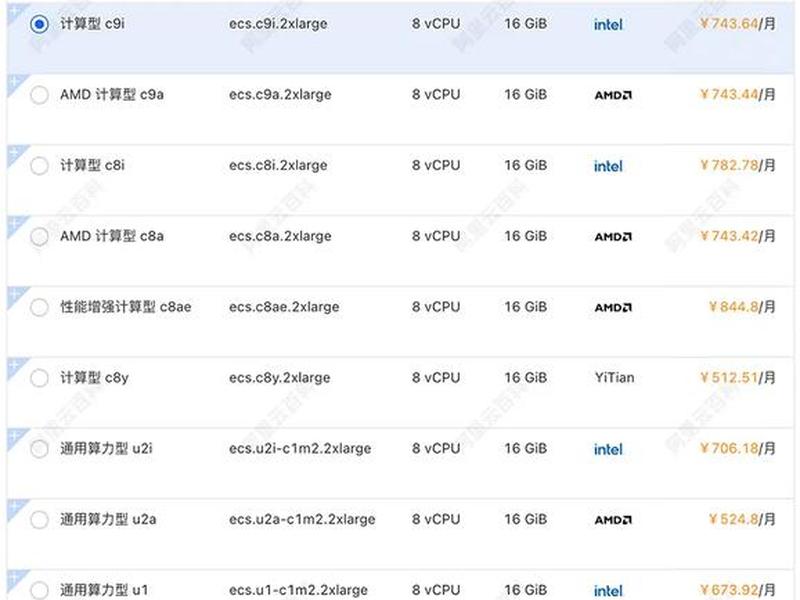The width and height of the screenshot is (800, 600).
Task: Choose the 性能增强计算型 c8ae radio option
Action: tap(39, 307)
